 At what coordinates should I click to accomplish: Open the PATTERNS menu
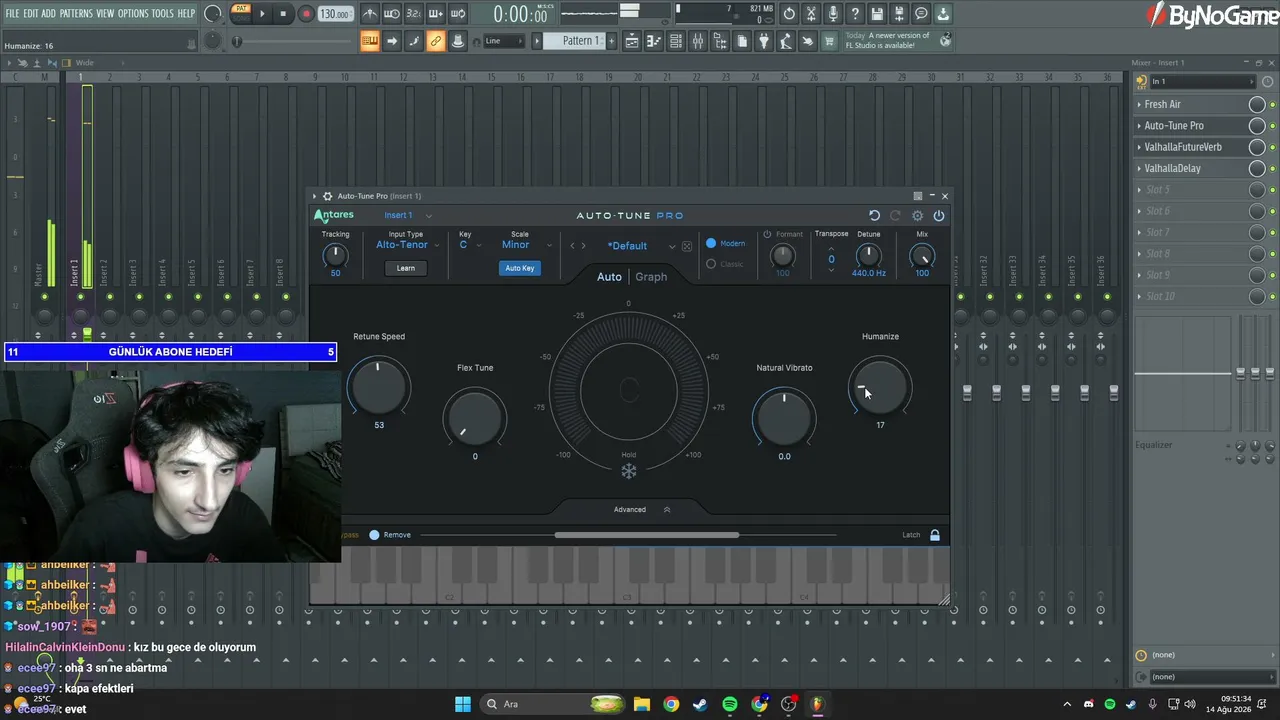pyautogui.click(x=76, y=13)
